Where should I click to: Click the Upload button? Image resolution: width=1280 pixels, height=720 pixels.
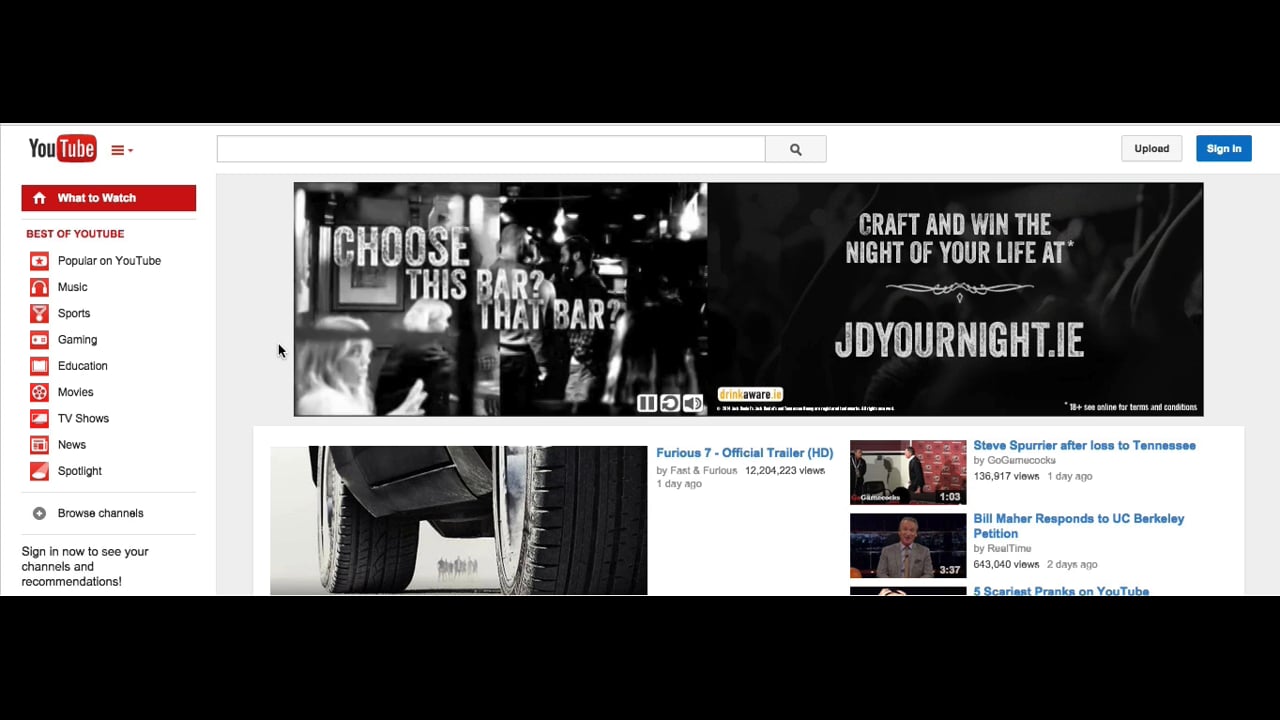point(1151,148)
